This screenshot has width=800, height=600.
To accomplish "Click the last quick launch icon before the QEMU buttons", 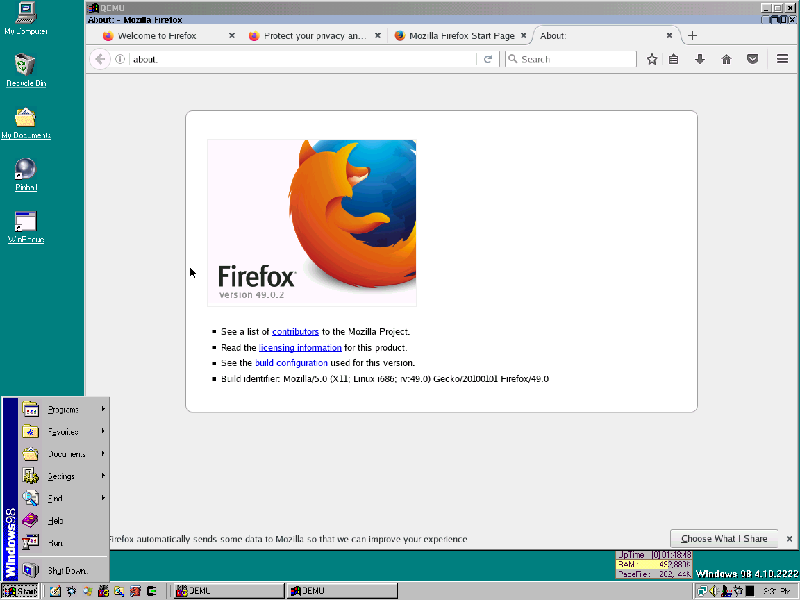I will click(152, 591).
